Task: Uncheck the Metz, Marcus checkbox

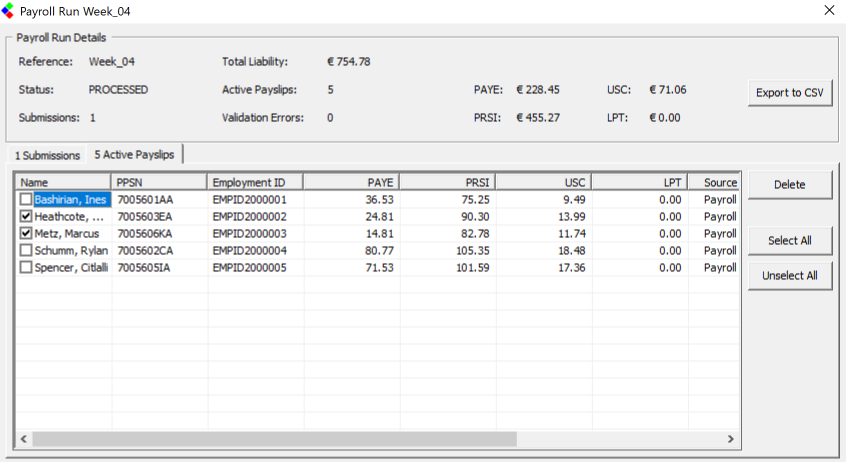Action: 27,234
